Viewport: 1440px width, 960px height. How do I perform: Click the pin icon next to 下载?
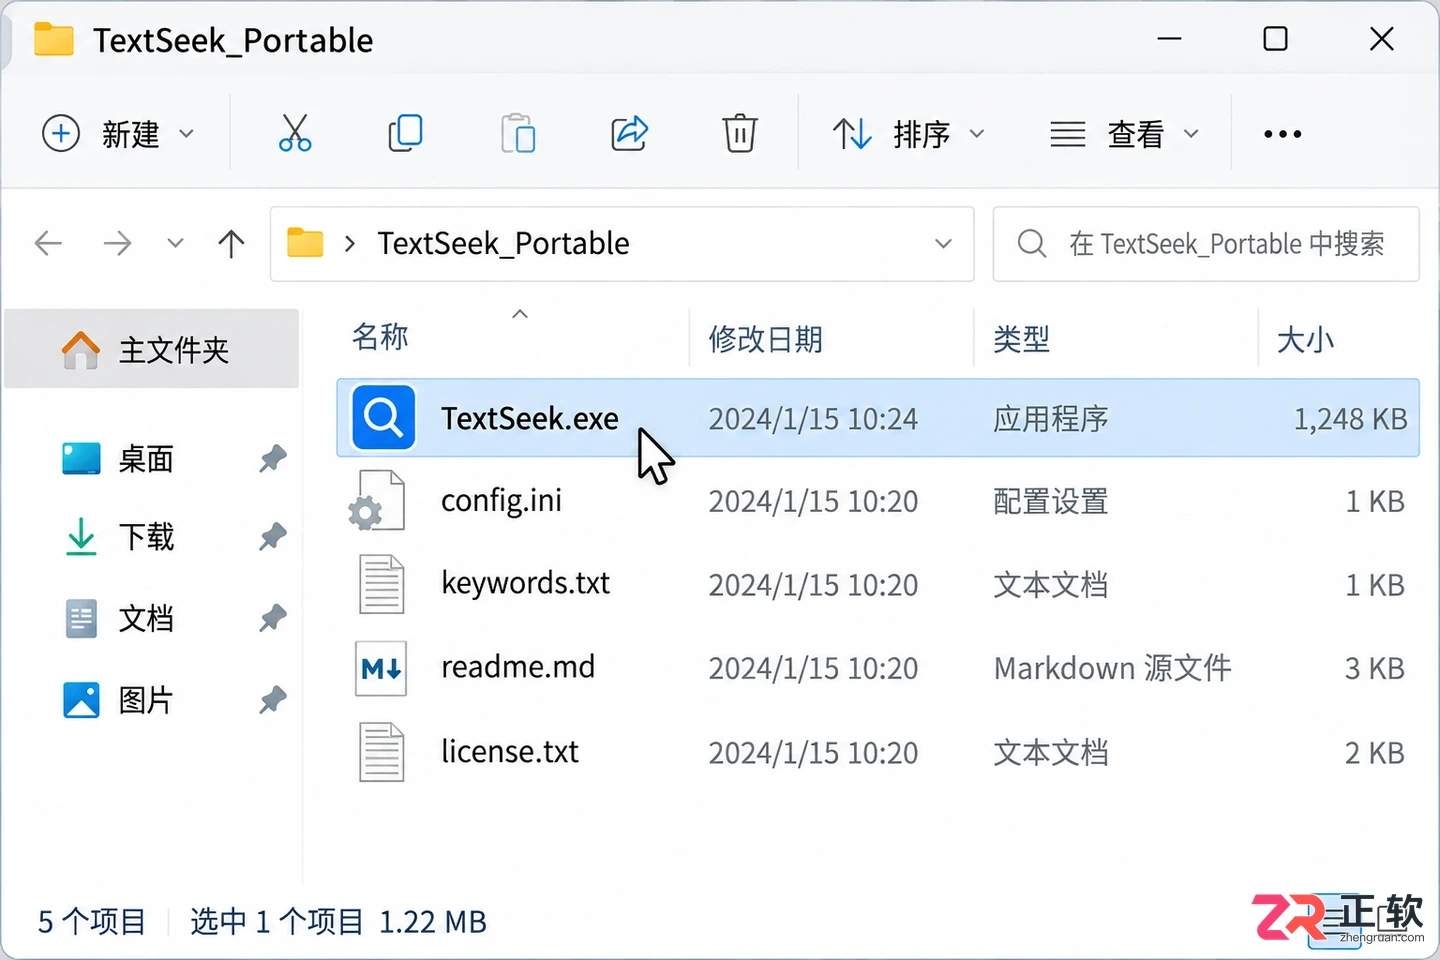click(272, 537)
